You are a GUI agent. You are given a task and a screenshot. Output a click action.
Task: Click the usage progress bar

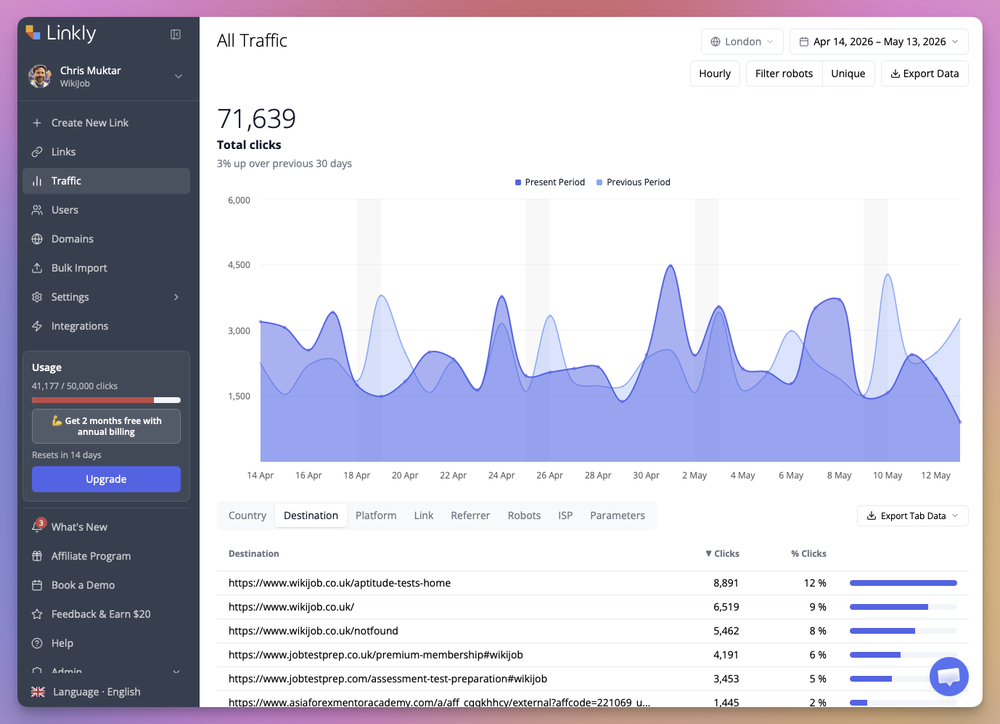106,400
